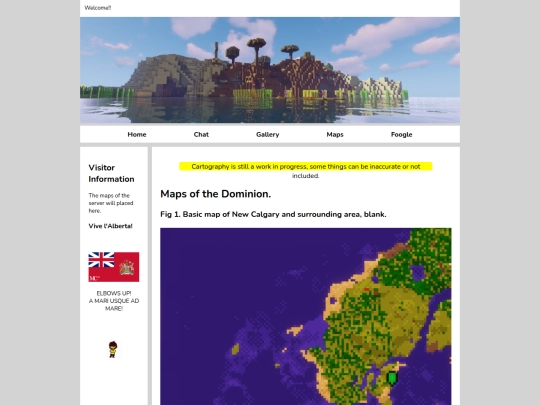The height and width of the screenshot is (405, 540).
Task: Click 'The maps of the server' paragraph
Action: pyautogui.click(x=111, y=203)
